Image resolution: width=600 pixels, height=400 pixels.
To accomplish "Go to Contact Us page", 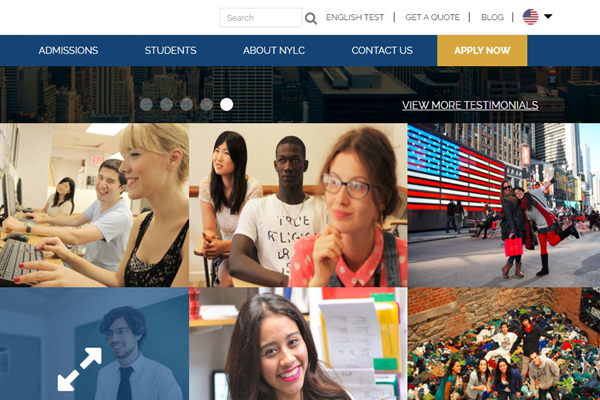I will click(x=382, y=51).
